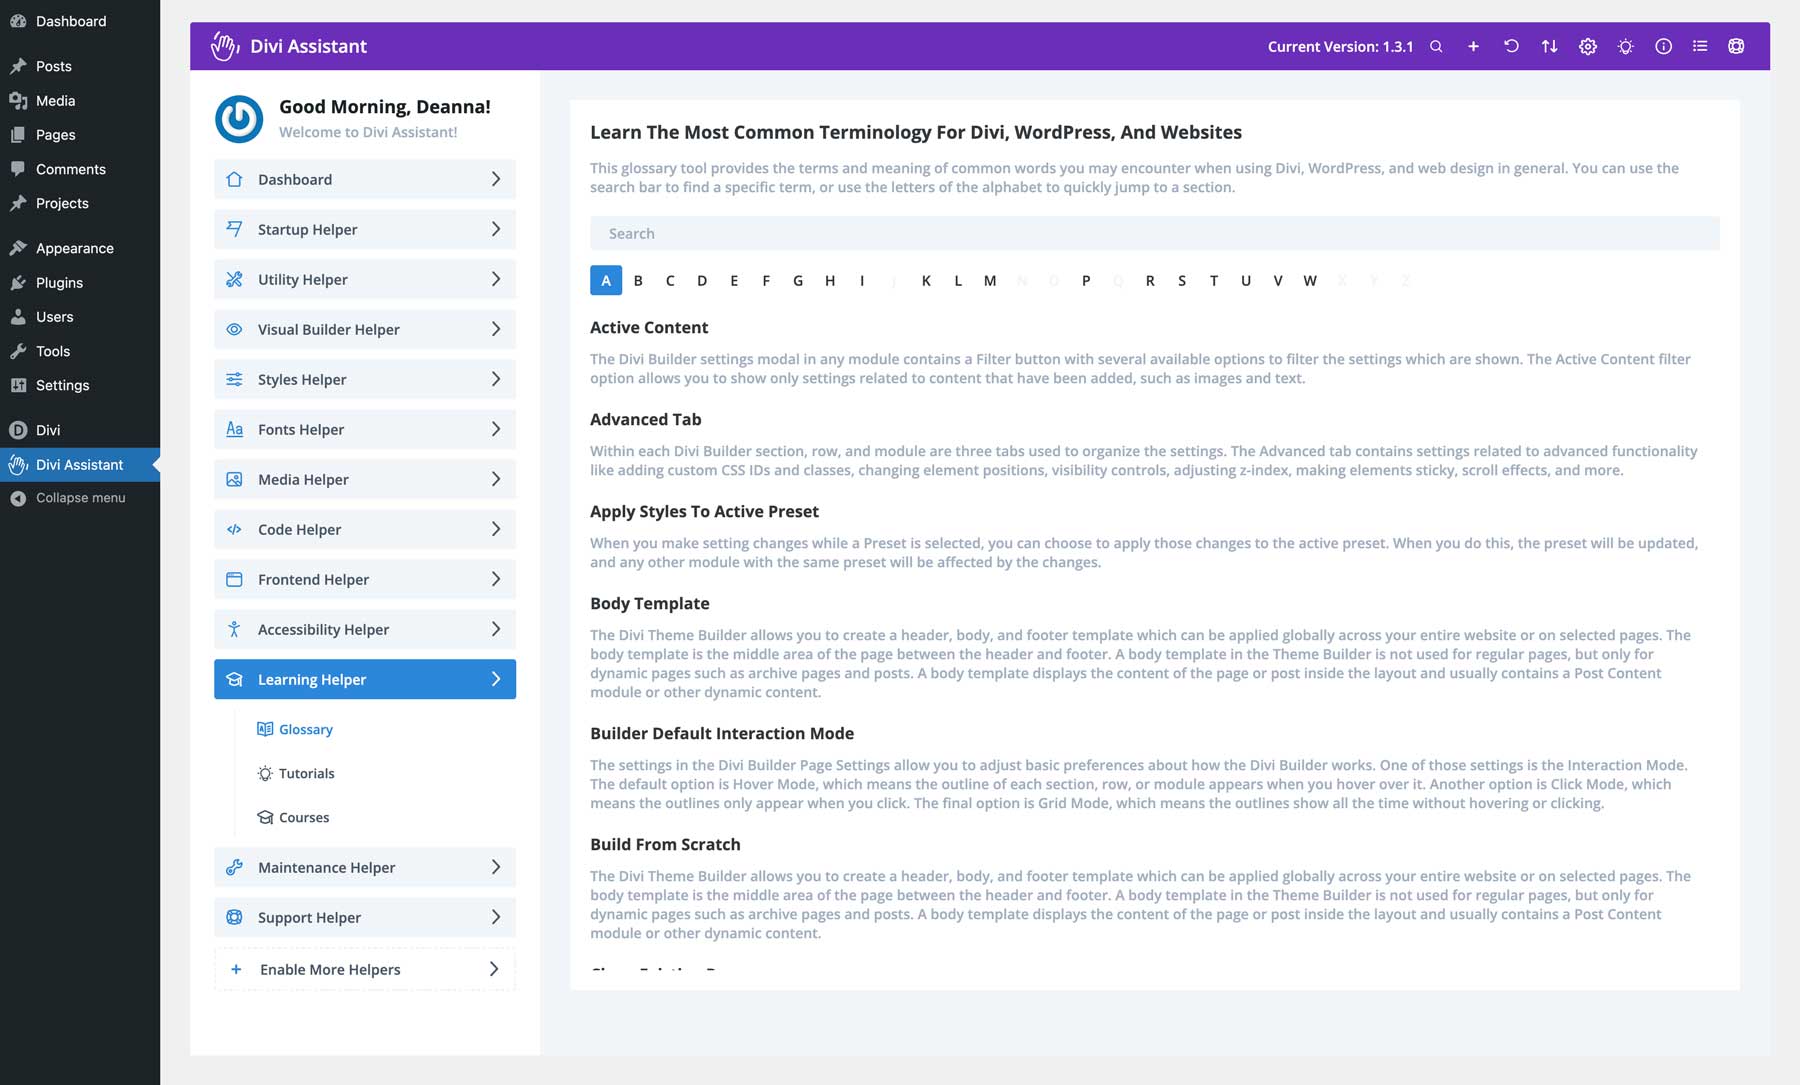Open Divi in WordPress admin menu
Screen dimensions: 1800x1085
80,430
